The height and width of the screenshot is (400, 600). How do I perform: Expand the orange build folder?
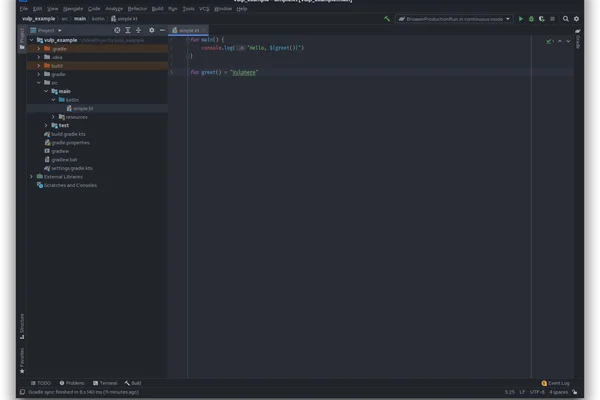(x=39, y=66)
